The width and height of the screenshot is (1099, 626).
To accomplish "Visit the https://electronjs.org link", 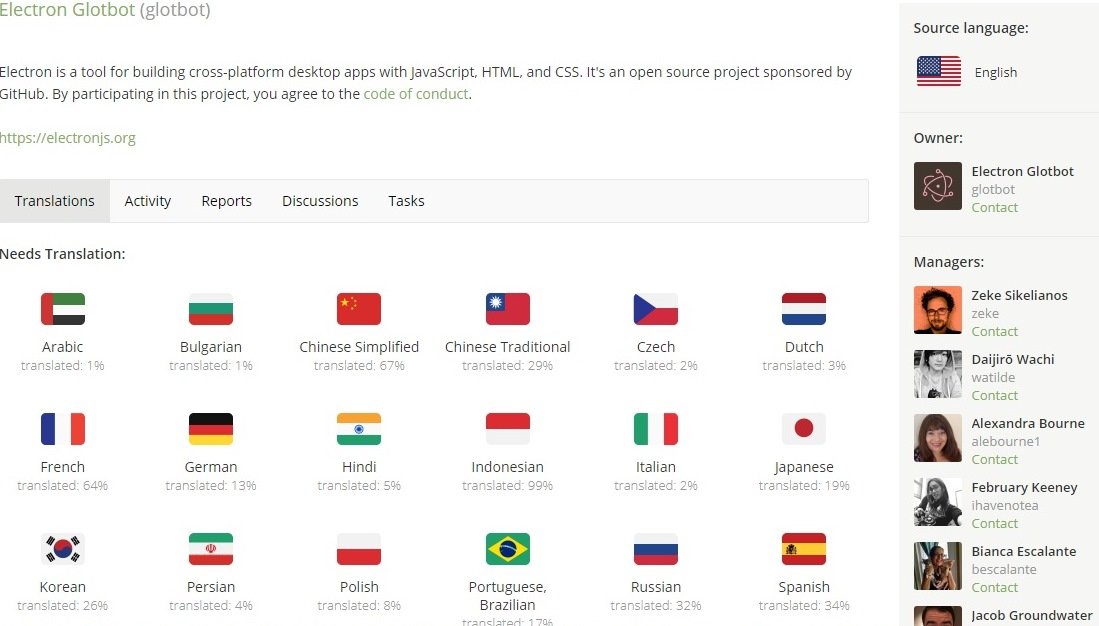I will pos(68,138).
